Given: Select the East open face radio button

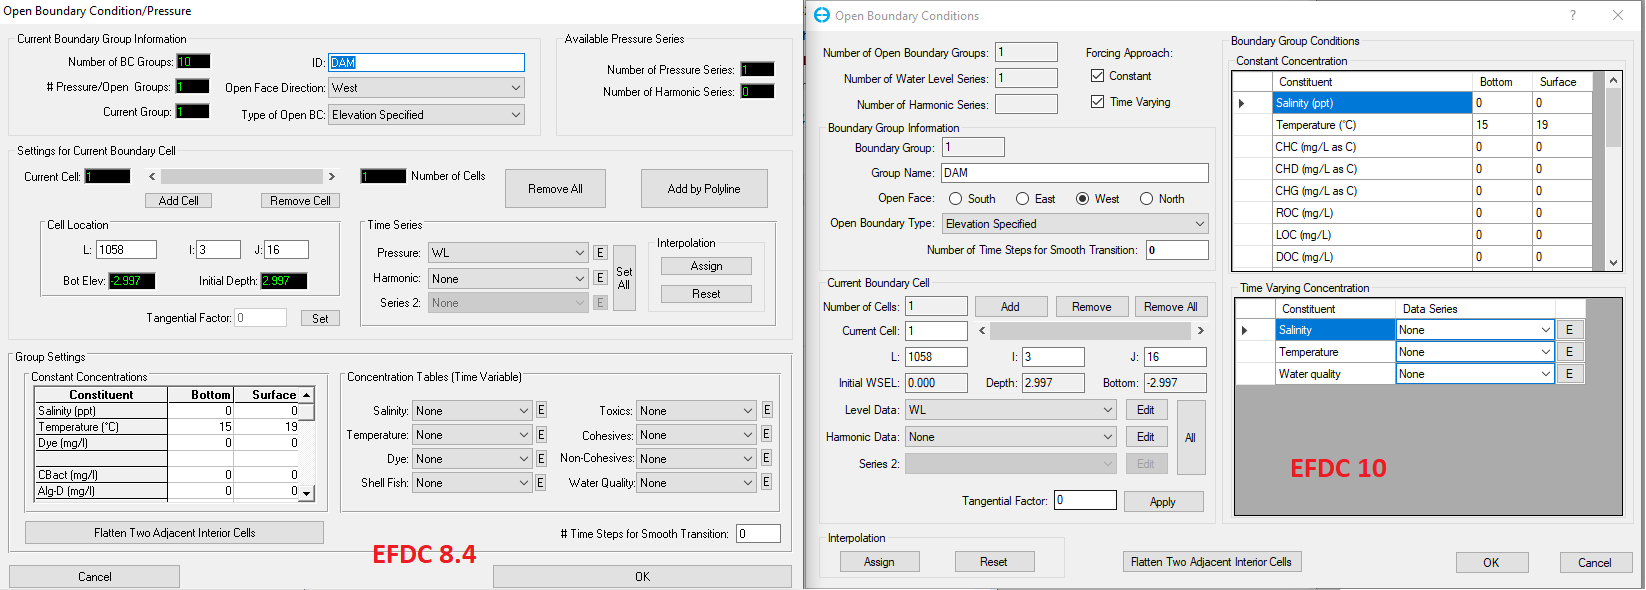Looking at the screenshot, I should pyautogui.click(x=1022, y=199).
